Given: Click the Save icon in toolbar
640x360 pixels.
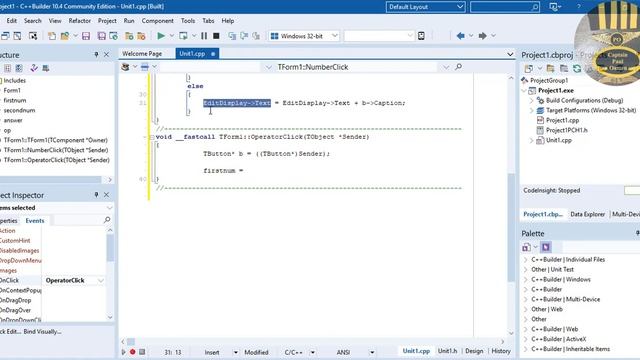Looking at the screenshot, I should (86, 36).
